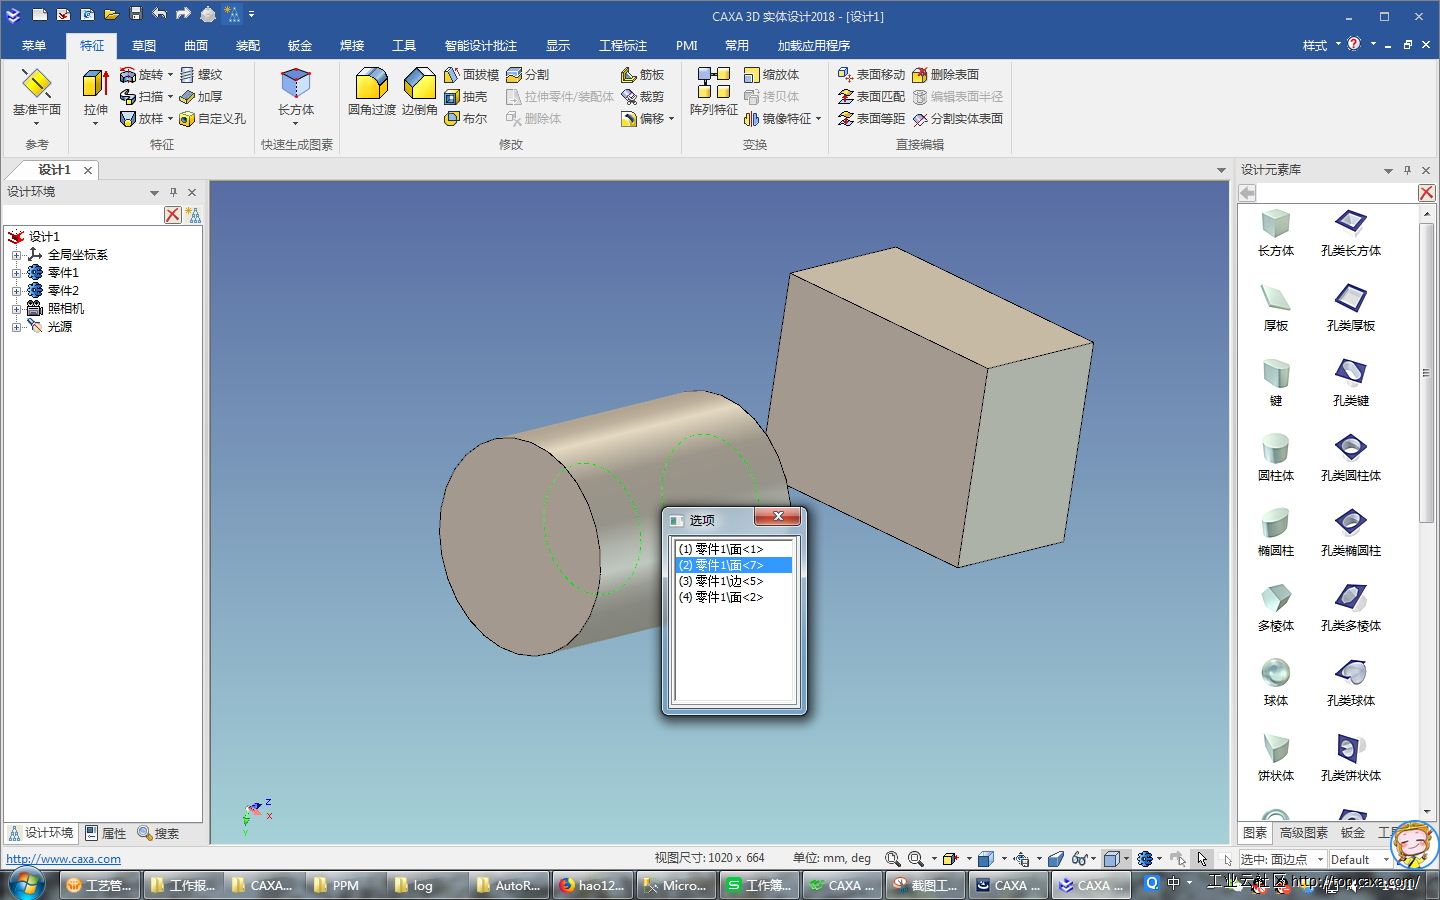The width and height of the screenshot is (1440, 900).
Task: Expand the 零件1 tree node
Action: (x=16, y=273)
